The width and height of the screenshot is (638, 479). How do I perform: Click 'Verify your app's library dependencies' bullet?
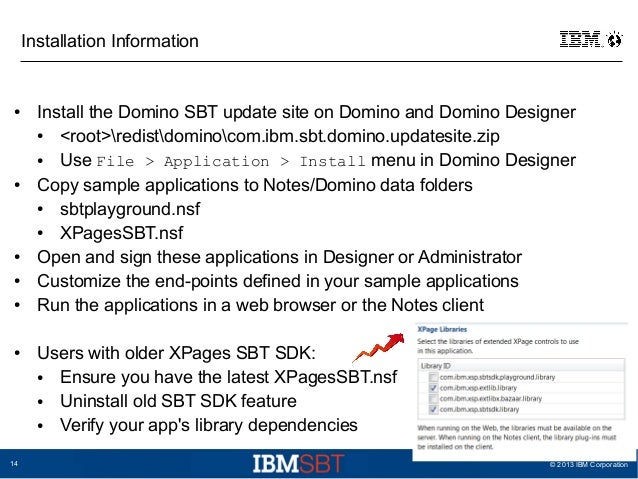click(x=209, y=425)
